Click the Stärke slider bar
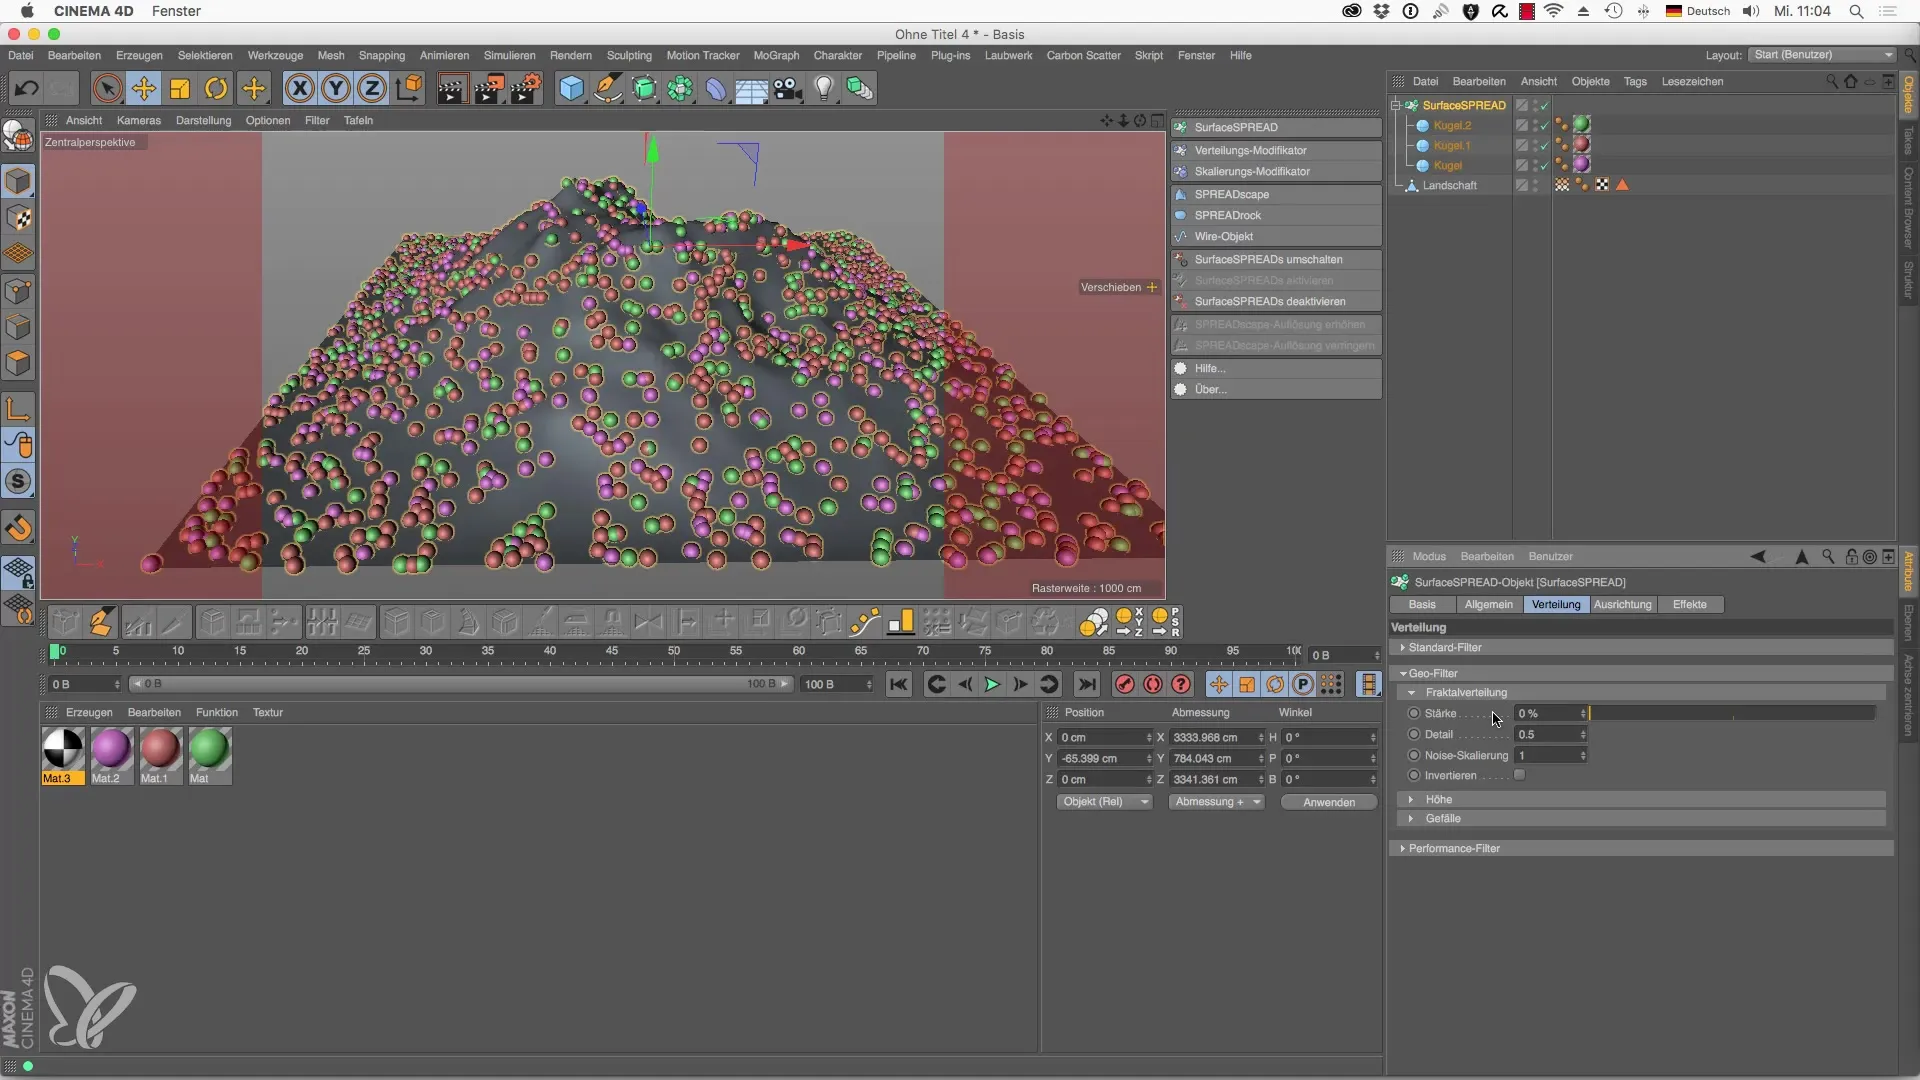This screenshot has width=1920, height=1080. pyautogui.click(x=1732, y=714)
